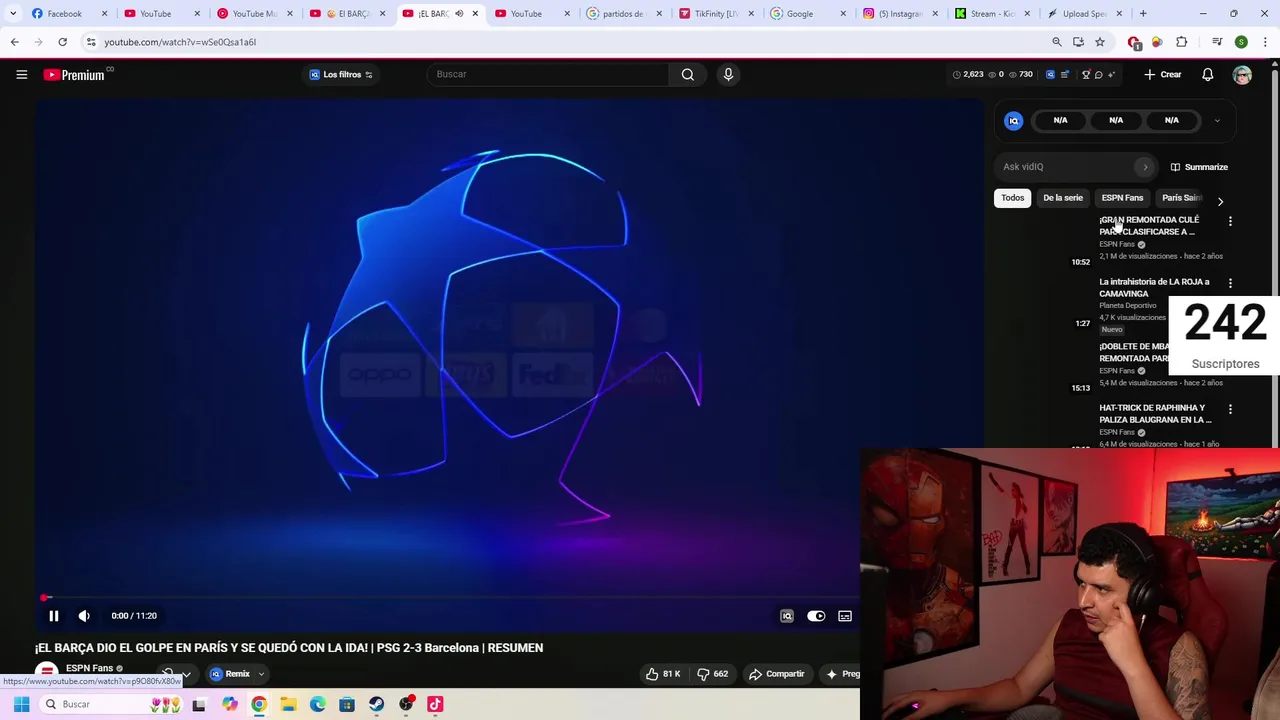
Task: Start voice search with the microphone
Action: [x=728, y=74]
